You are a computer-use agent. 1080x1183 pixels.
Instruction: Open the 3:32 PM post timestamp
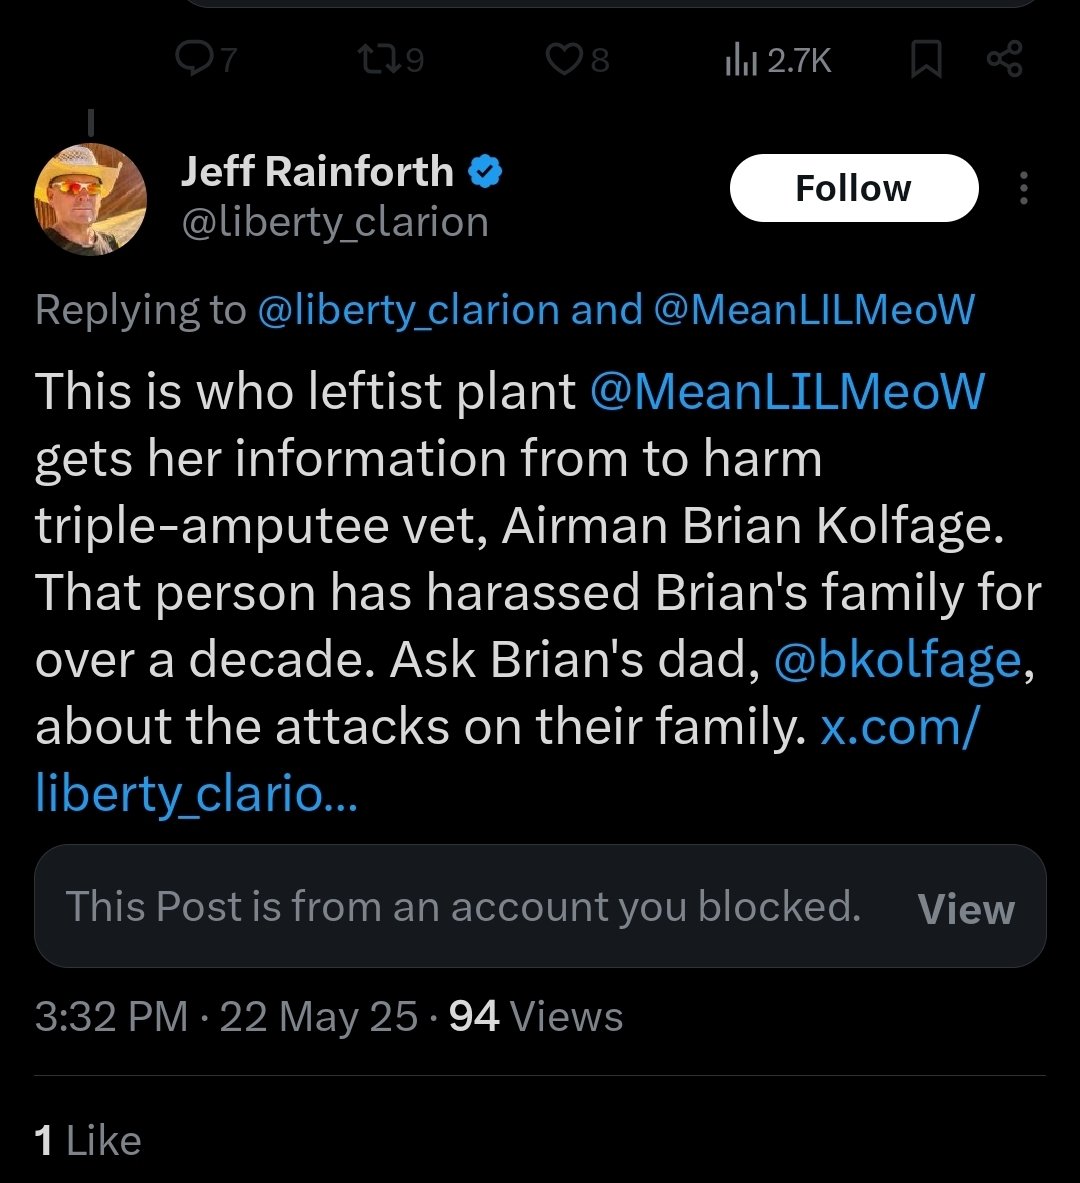[112, 1017]
